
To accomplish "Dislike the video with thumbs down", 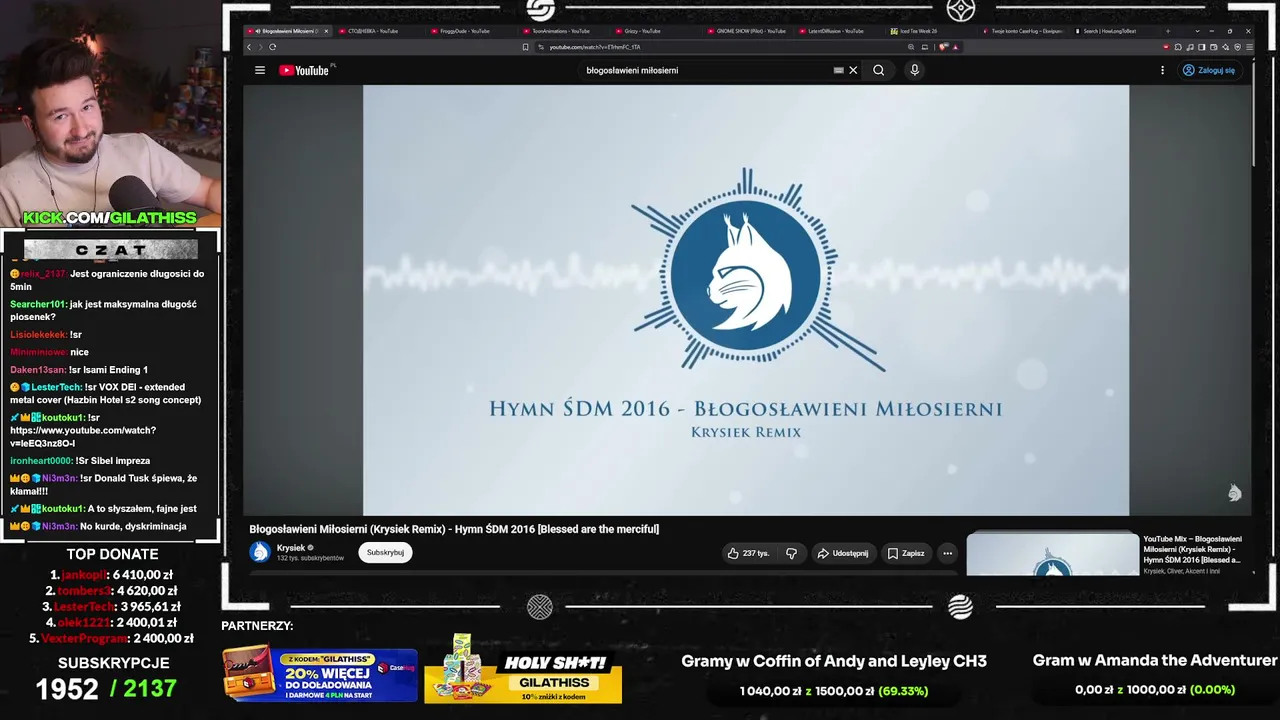I will [791, 553].
